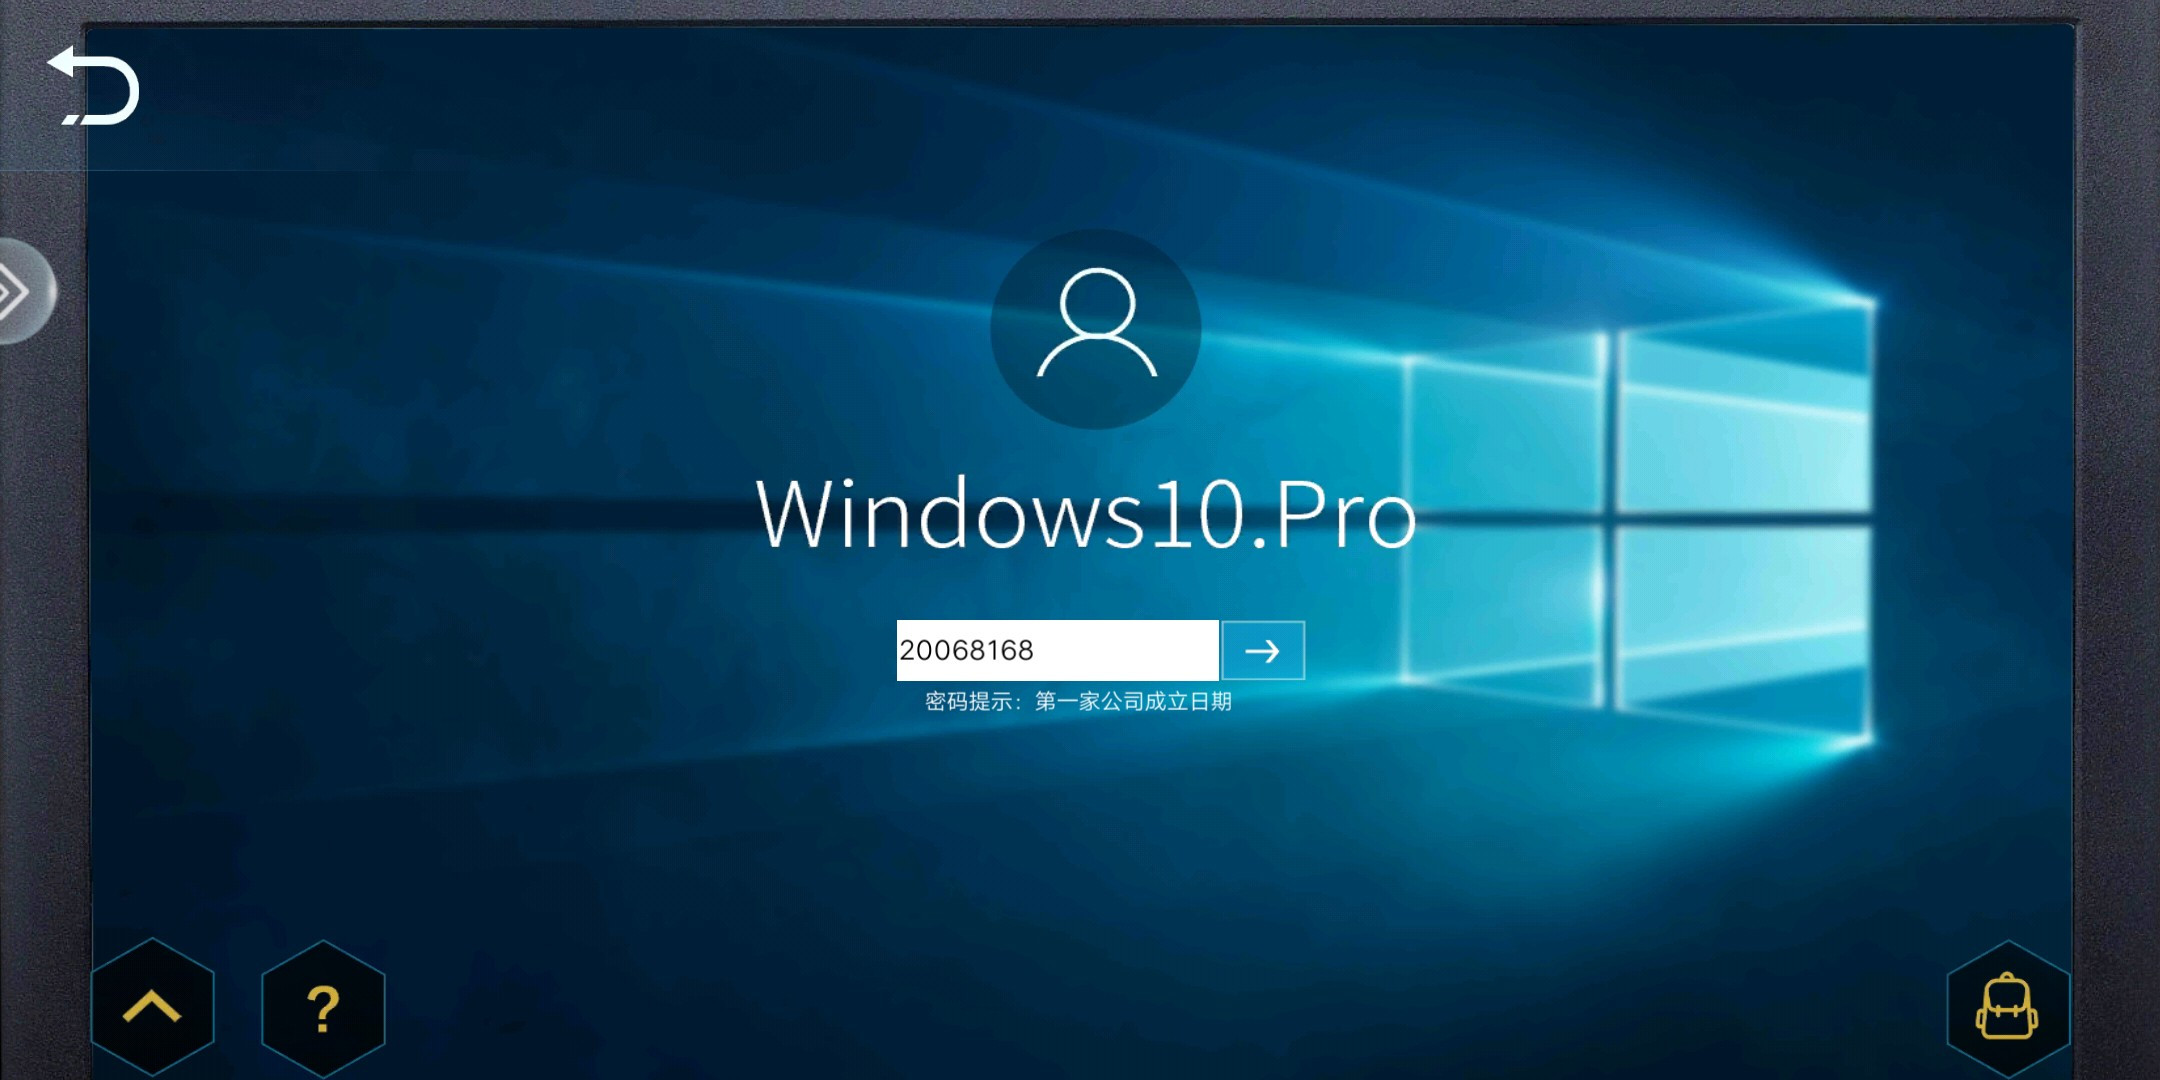Open the question mark help button
Viewport: 2160px width, 1080px height.
(323, 1008)
